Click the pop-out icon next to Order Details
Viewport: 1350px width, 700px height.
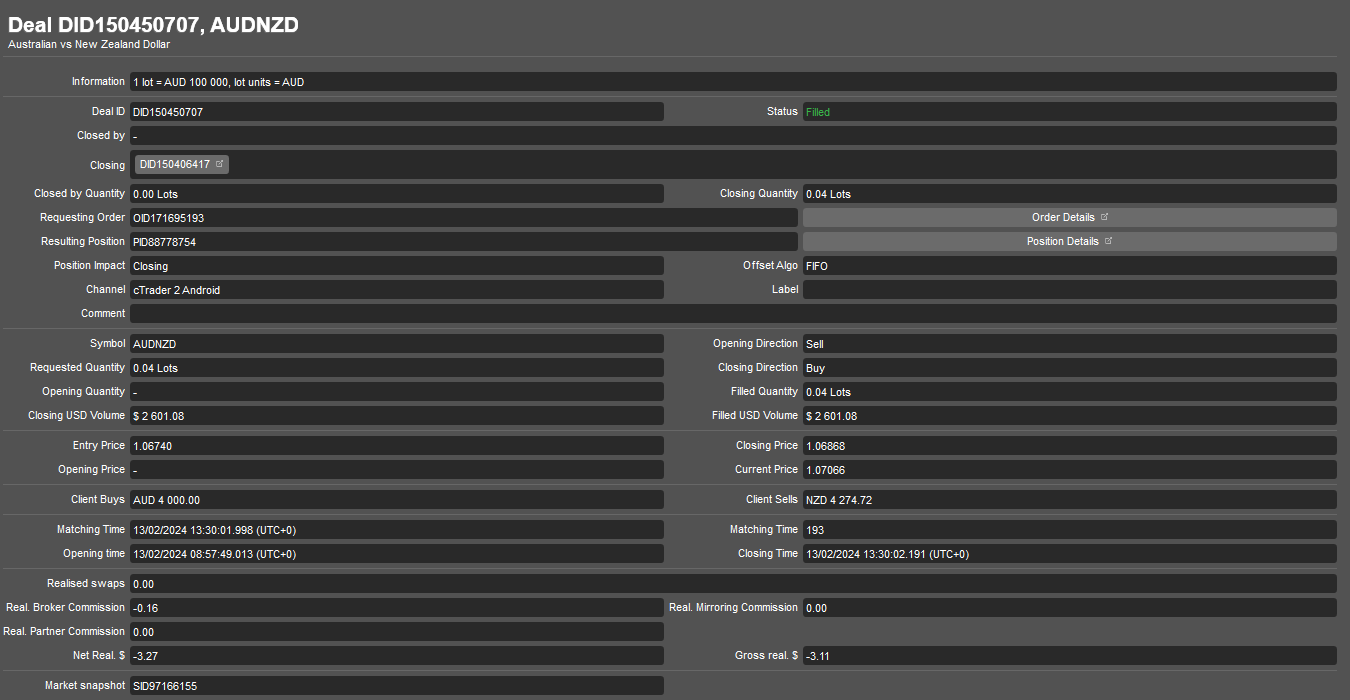pos(1105,217)
